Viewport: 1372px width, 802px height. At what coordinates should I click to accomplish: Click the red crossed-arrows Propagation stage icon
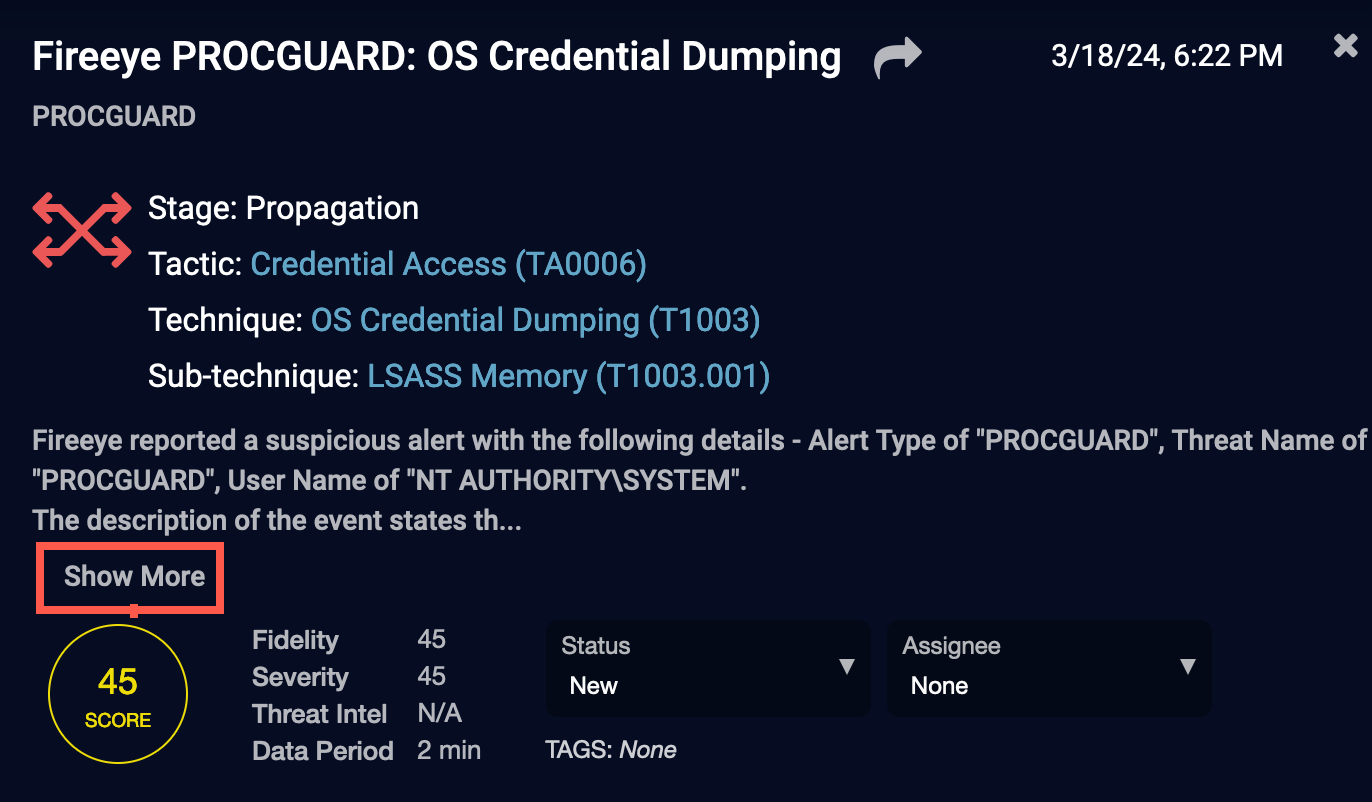click(x=82, y=230)
